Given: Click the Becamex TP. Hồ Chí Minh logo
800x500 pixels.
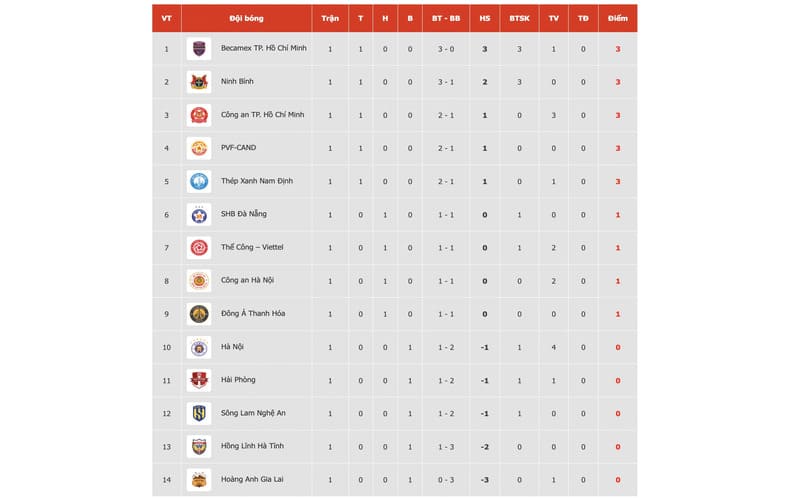Looking at the screenshot, I should 199,49.
